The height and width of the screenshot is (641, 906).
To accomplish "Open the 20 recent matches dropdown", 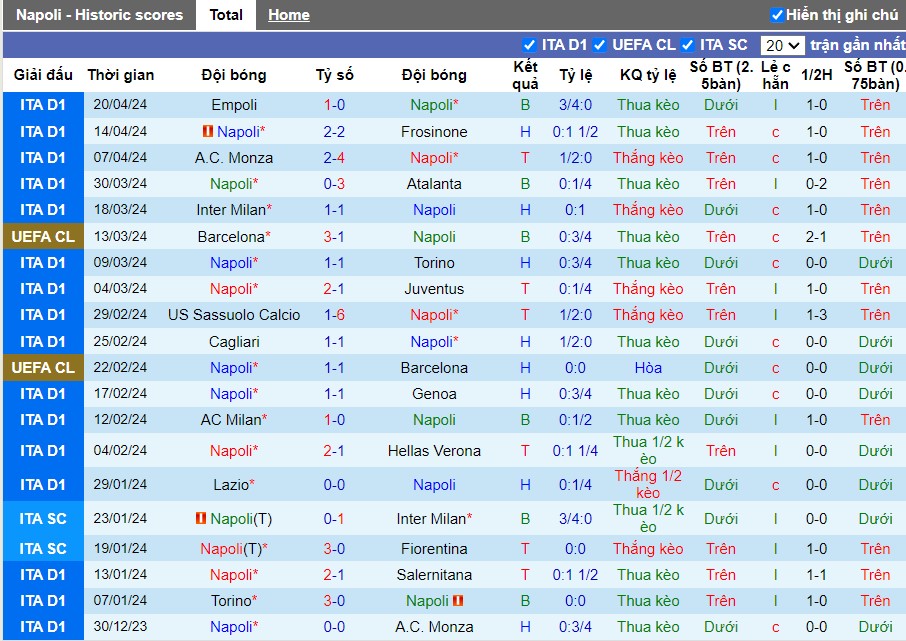I will (x=782, y=45).
